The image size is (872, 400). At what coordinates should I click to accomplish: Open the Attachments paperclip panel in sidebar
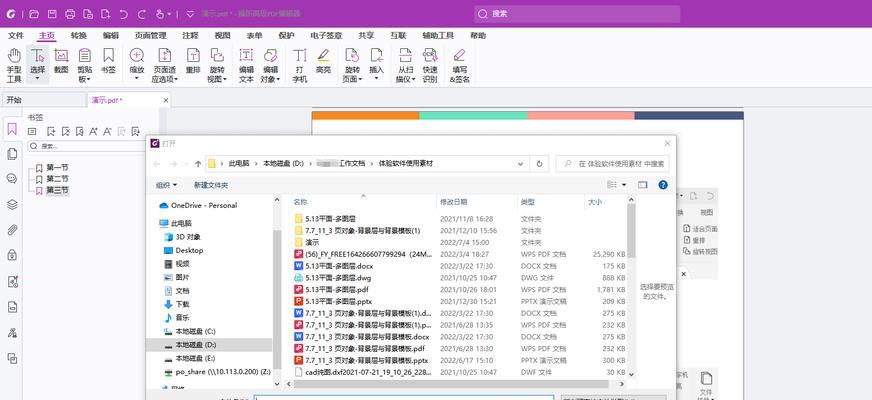[12, 230]
